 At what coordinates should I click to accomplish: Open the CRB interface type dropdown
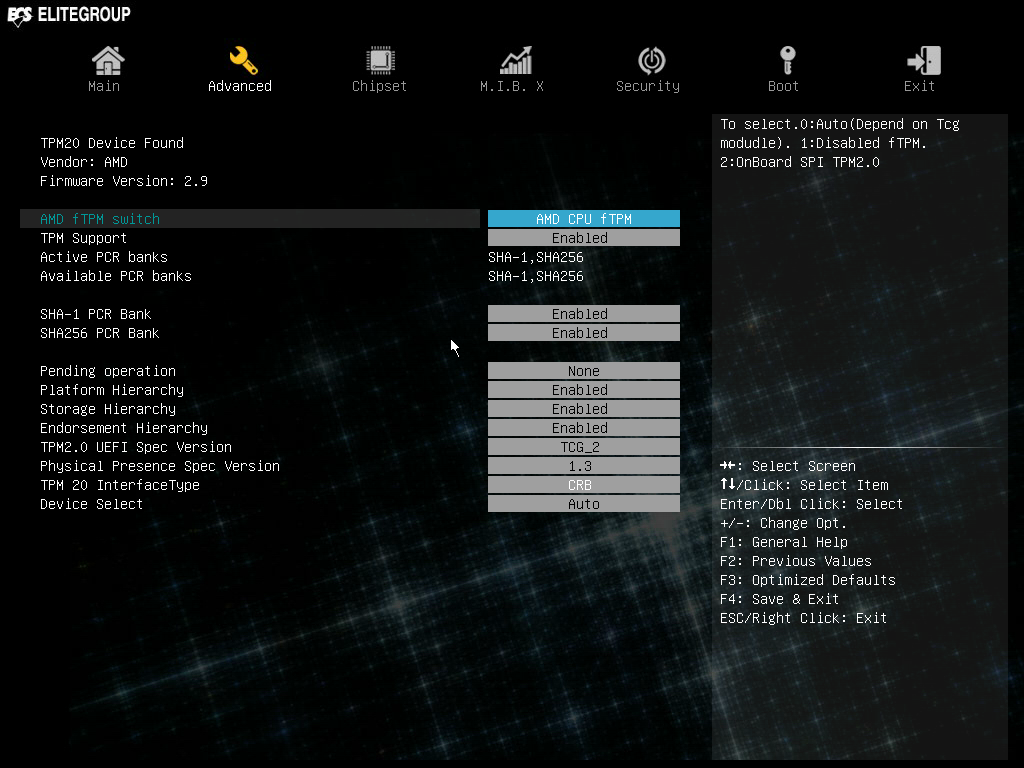point(584,485)
